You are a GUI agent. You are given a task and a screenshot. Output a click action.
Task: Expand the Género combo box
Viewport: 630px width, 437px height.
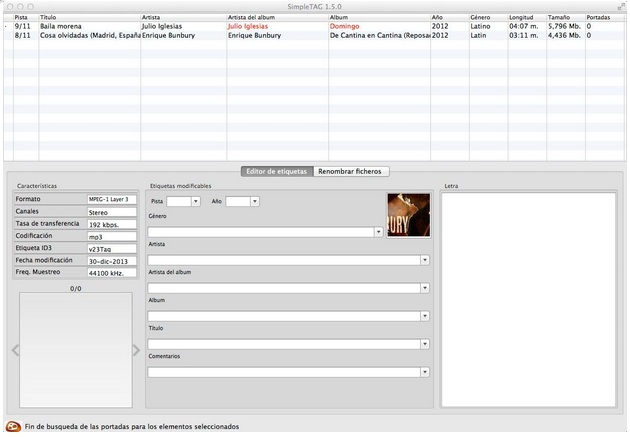pos(379,232)
